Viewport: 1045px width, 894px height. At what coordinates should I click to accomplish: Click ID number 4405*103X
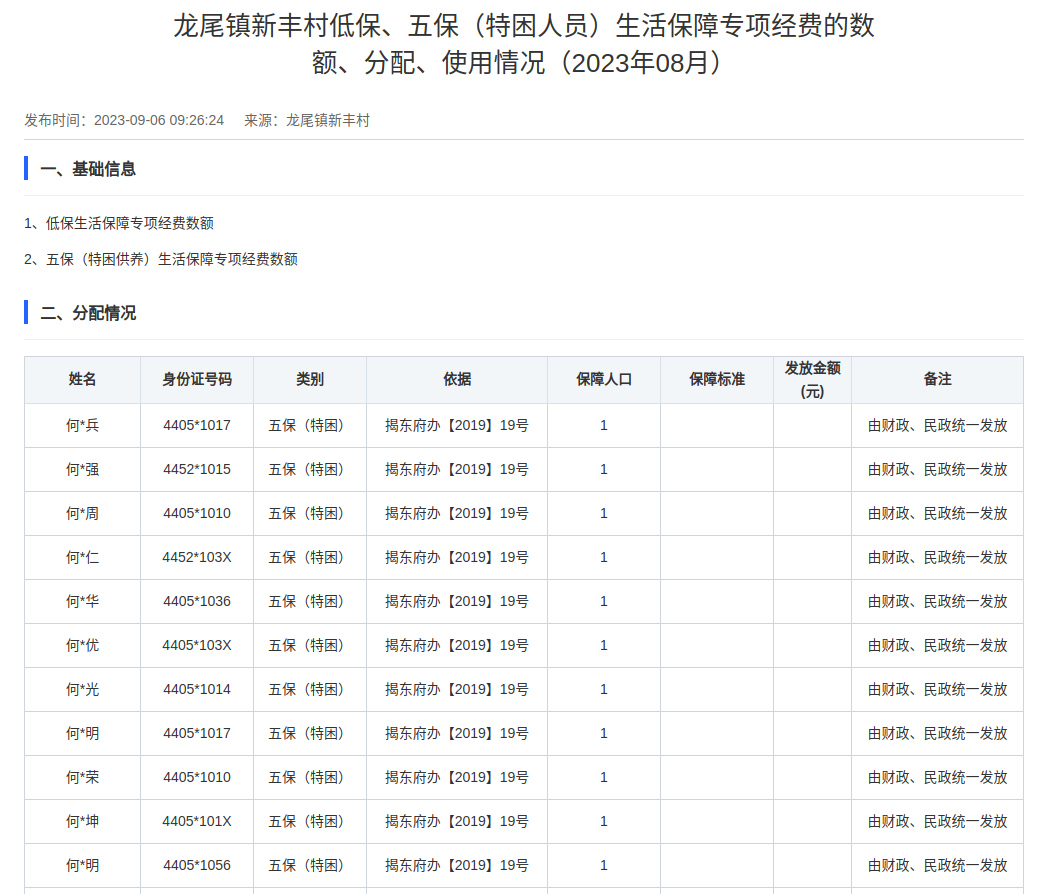pos(197,645)
